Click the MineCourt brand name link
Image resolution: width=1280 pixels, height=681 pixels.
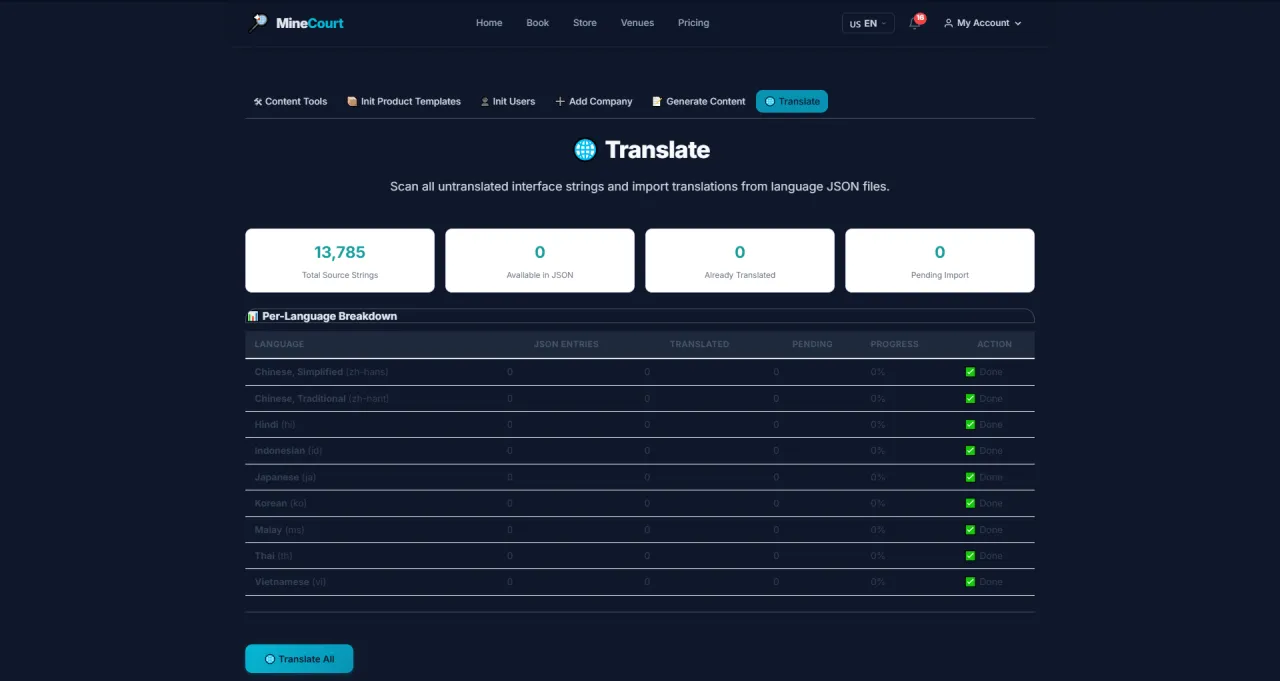pos(310,23)
